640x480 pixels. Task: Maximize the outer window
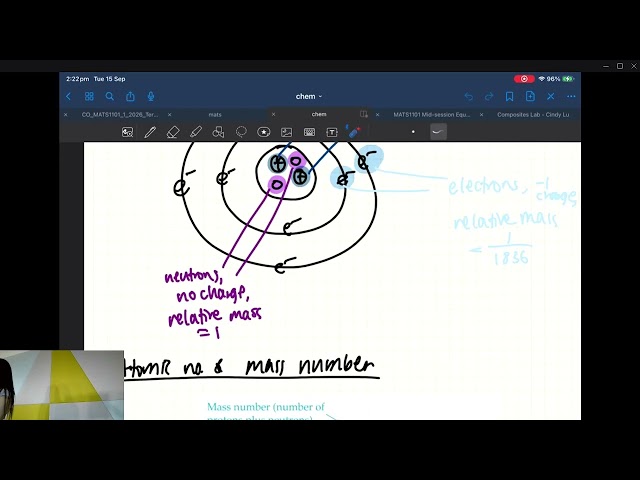620,66
